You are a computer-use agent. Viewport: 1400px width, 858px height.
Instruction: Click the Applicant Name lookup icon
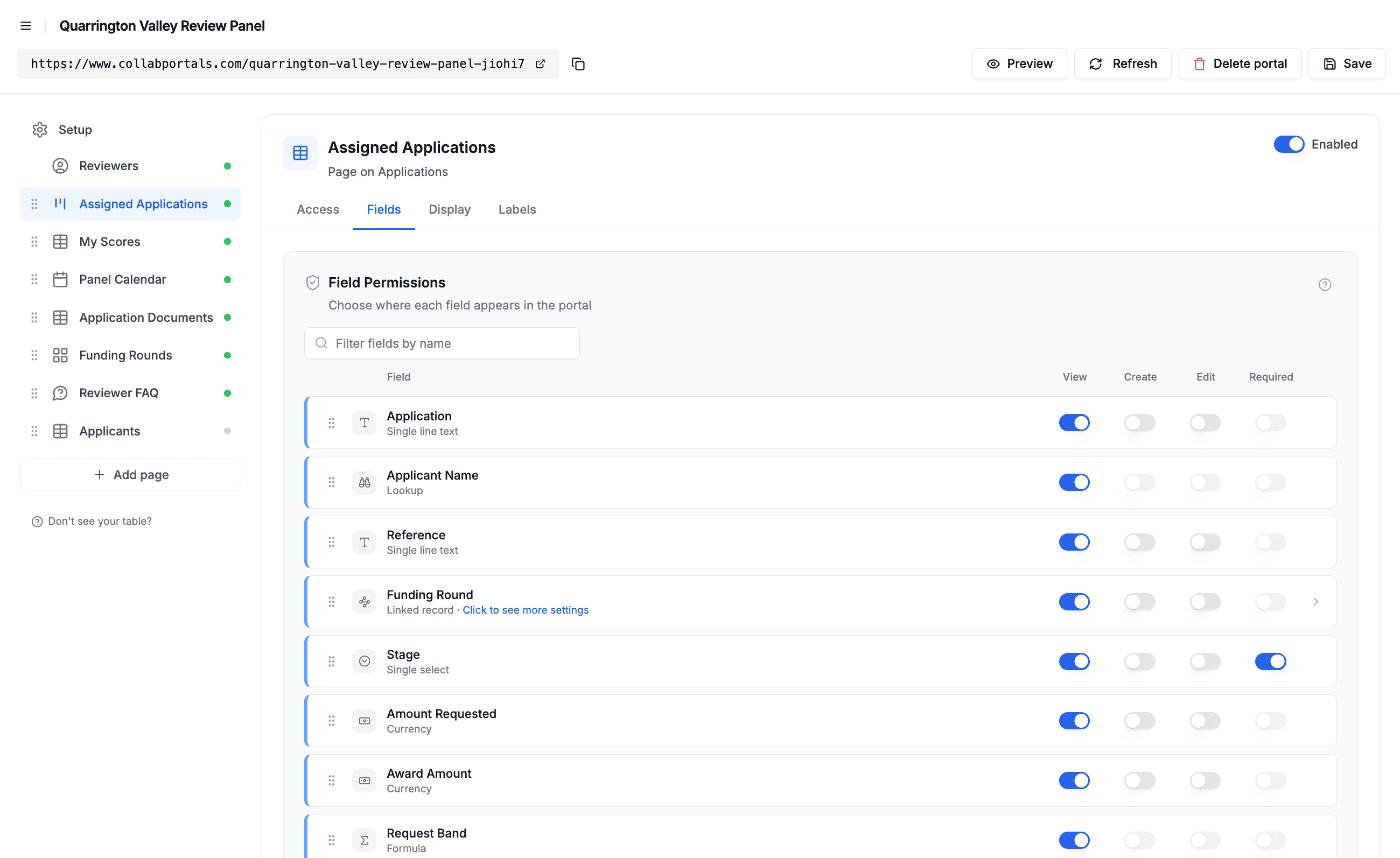[365, 483]
